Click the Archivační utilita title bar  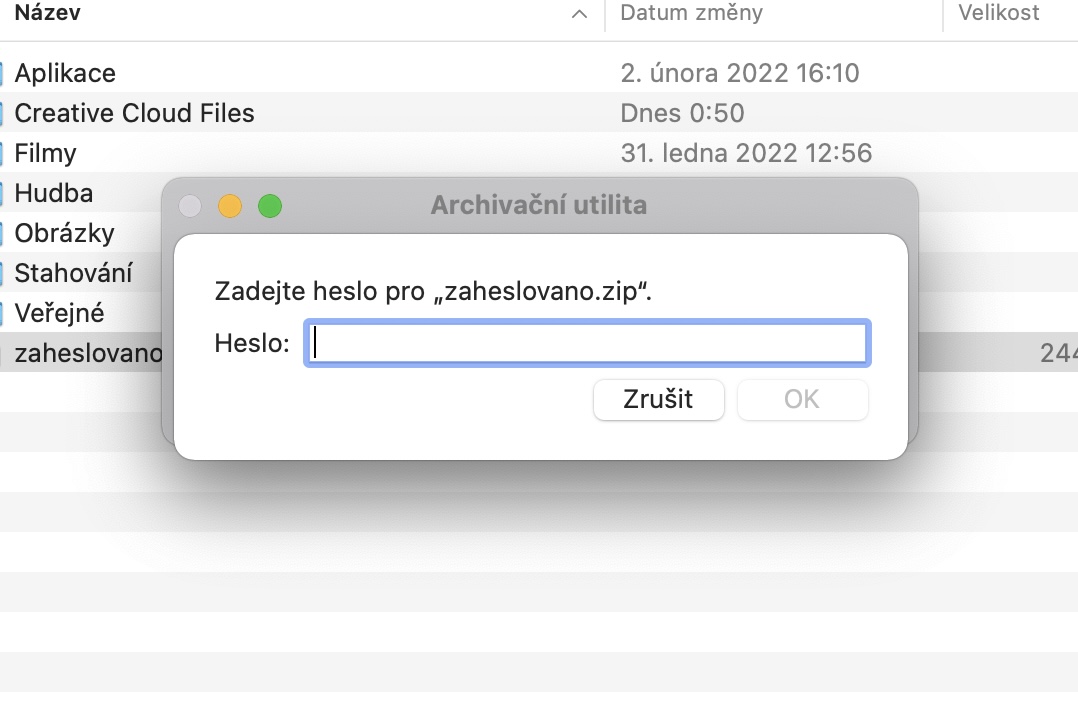[539, 206]
